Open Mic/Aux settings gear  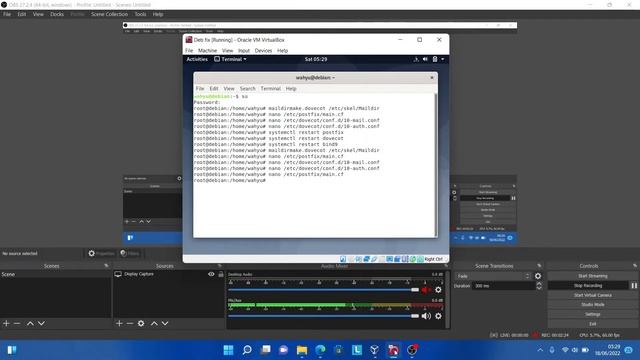tap(438, 316)
